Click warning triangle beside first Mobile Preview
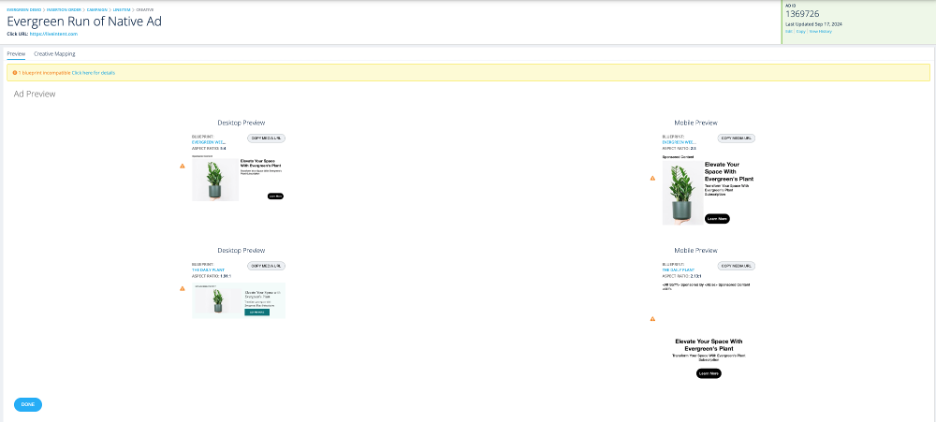936x422 pixels. click(x=652, y=178)
